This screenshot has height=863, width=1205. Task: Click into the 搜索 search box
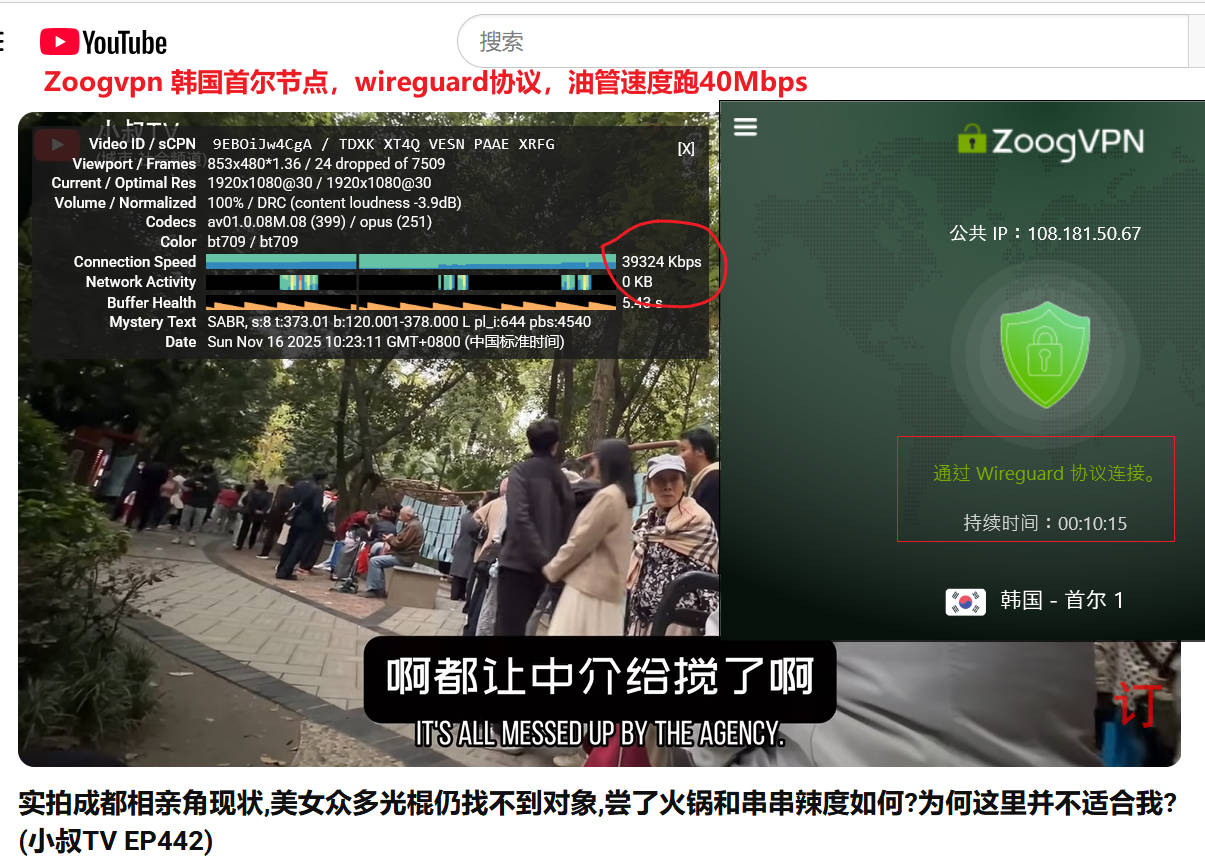pyautogui.click(x=820, y=42)
